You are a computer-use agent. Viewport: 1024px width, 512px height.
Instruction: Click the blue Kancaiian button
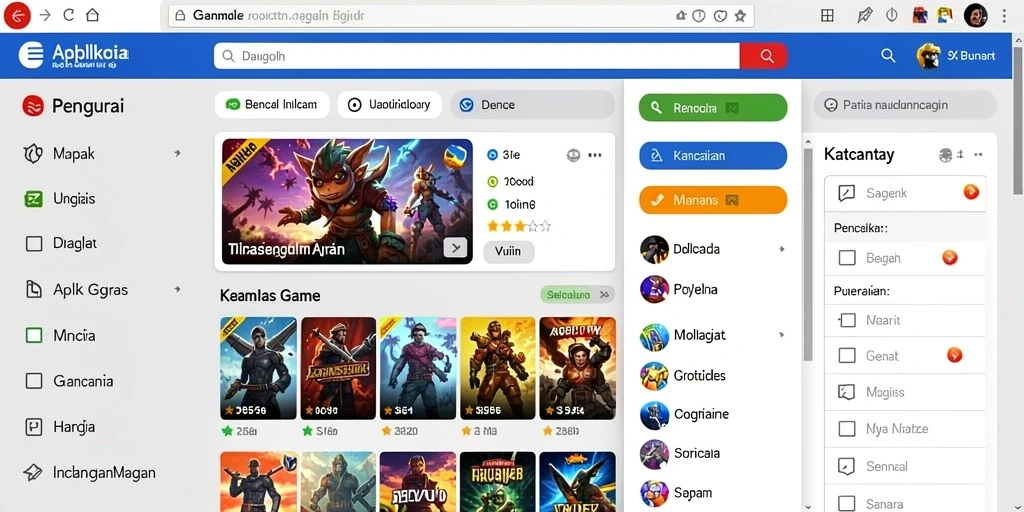pos(713,155)
